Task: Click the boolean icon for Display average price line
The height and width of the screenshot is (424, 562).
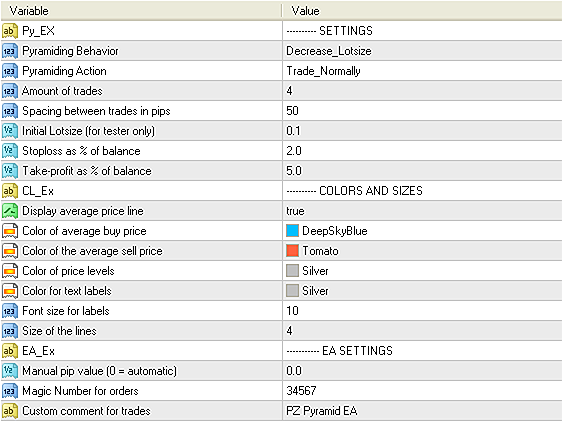Action: coord(10,211)
